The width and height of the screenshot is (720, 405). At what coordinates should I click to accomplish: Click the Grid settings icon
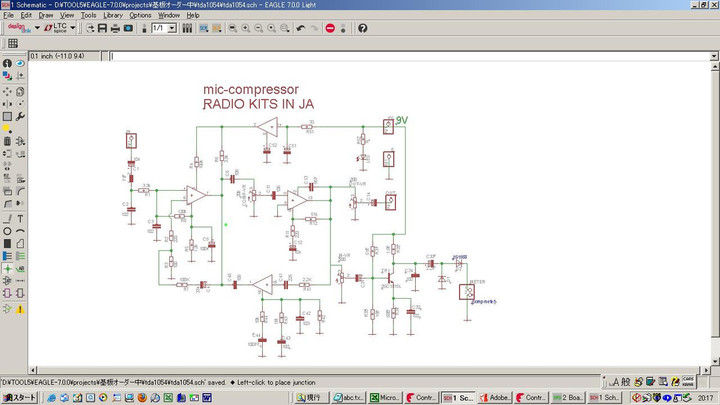tap(13, 43)
